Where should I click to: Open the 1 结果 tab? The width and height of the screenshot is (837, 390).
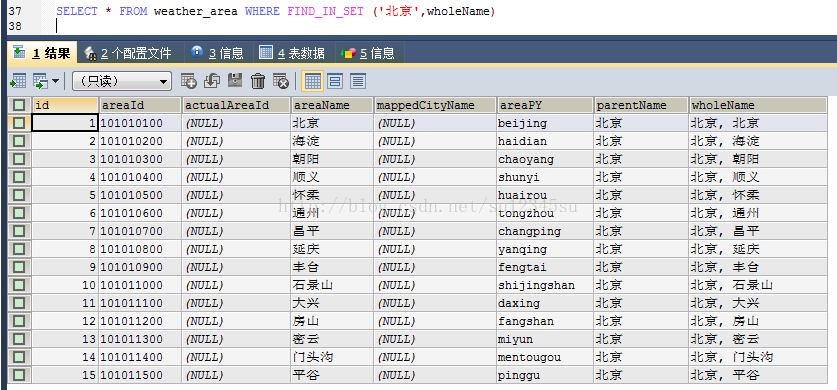point(42,53)
